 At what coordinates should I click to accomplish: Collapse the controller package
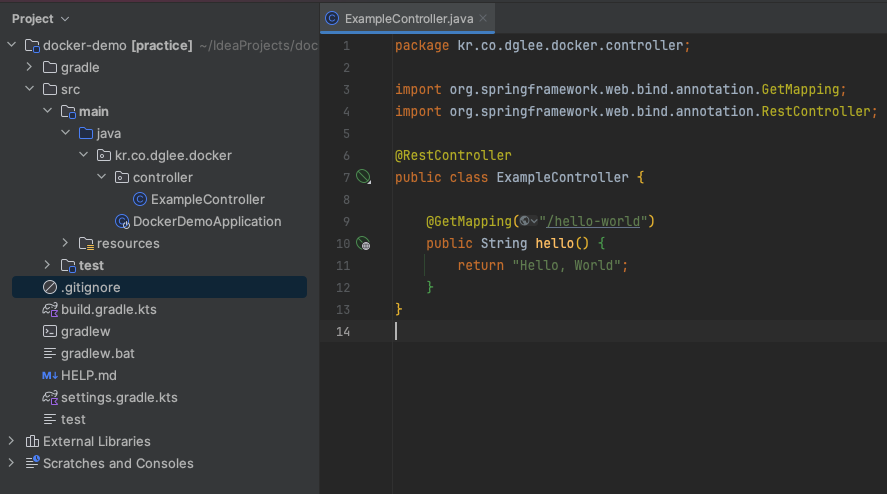point(102,177)
